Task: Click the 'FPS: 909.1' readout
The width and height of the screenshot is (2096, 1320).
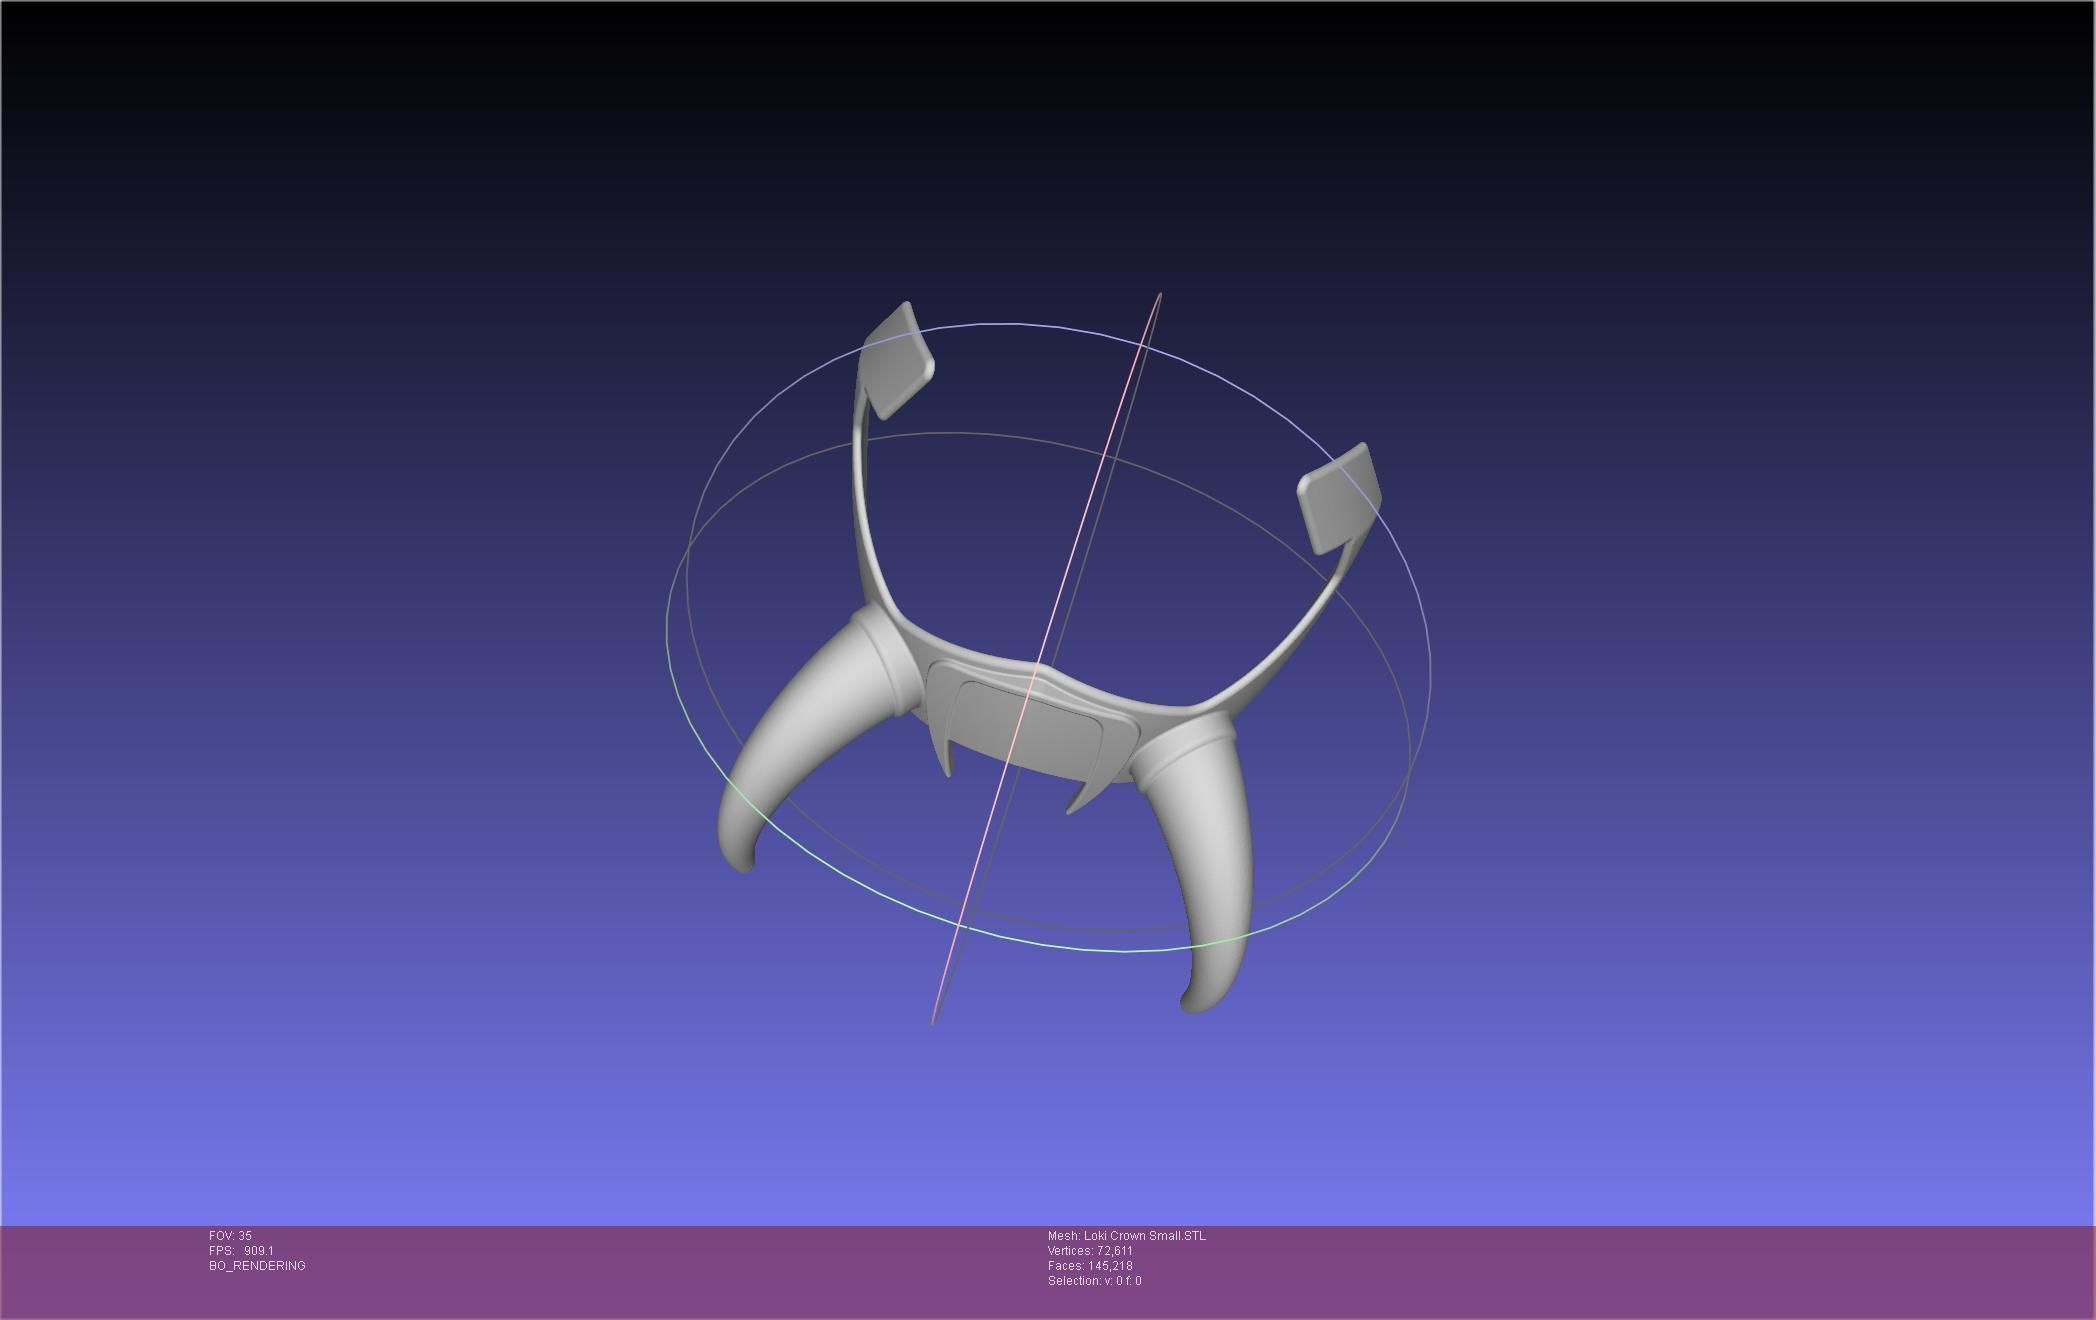Action: click(x=241, y=1251)
